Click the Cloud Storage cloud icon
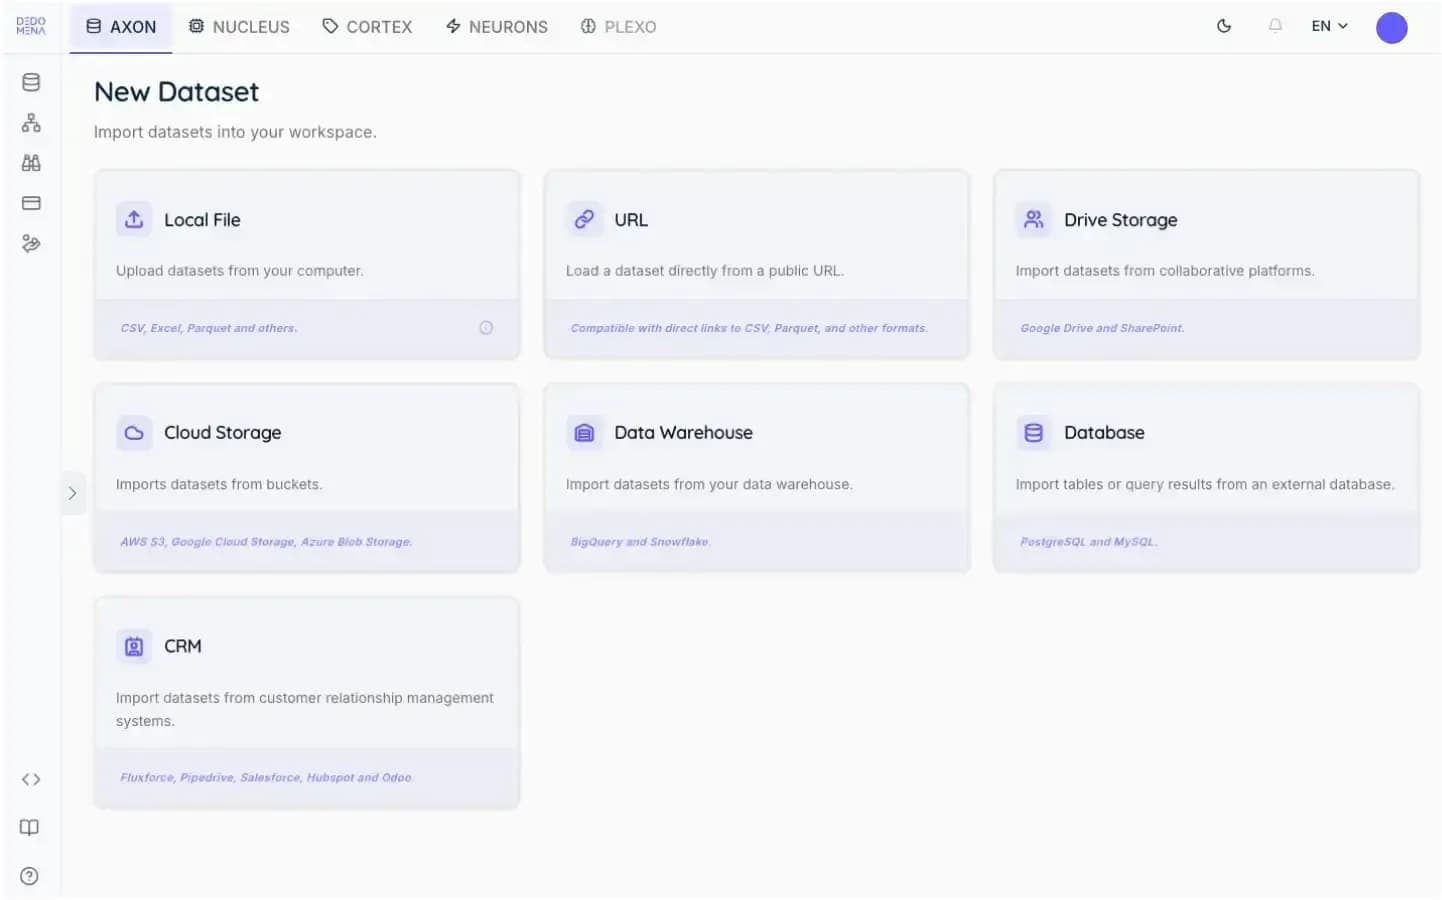Image resolution: width=1442 pixels, height=900 pixels. [x=134, y=433]
